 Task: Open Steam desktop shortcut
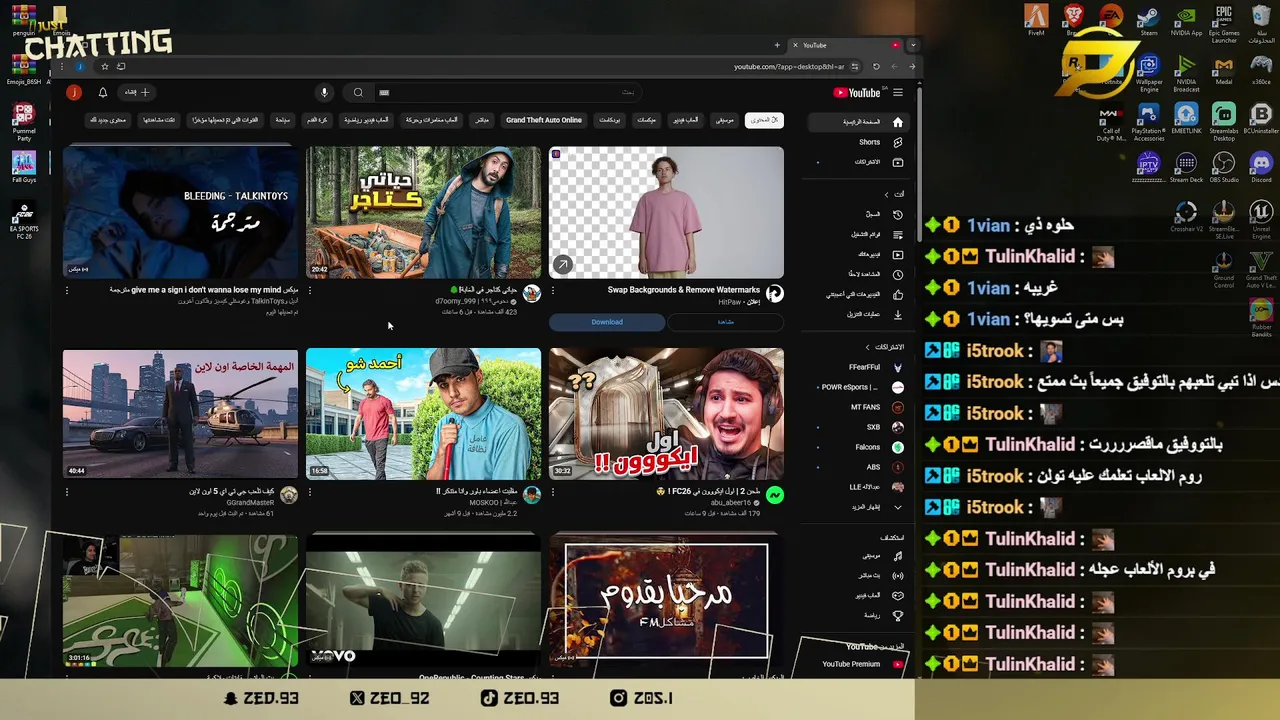[x=1149, y=20]
